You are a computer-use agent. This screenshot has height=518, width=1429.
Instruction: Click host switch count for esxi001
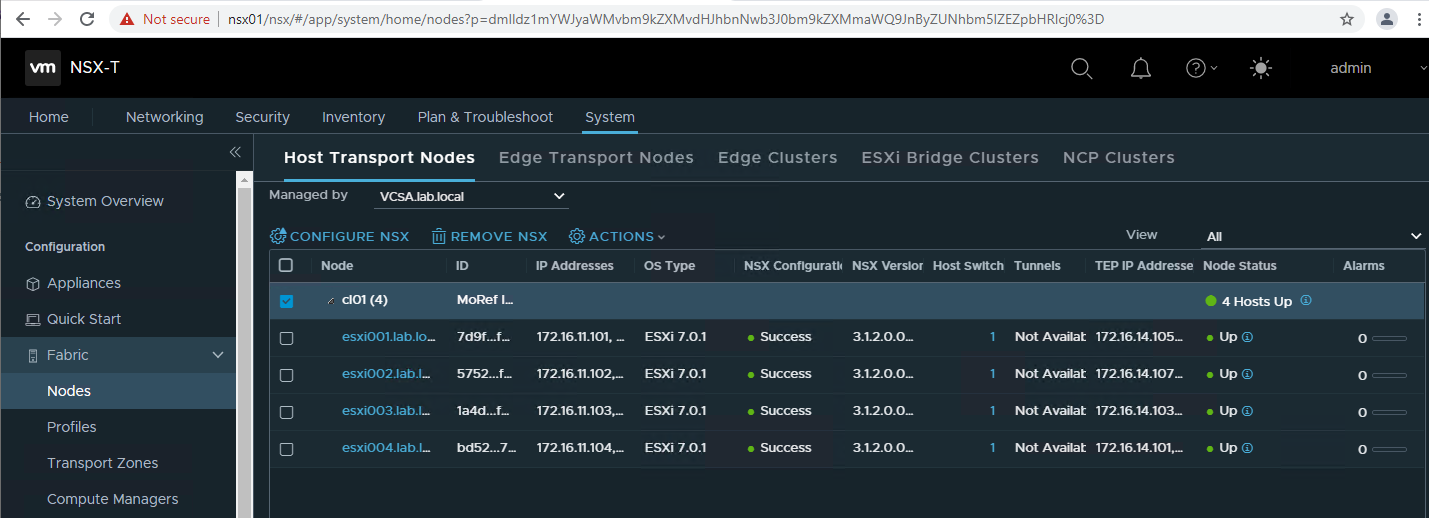click(992, 337)
